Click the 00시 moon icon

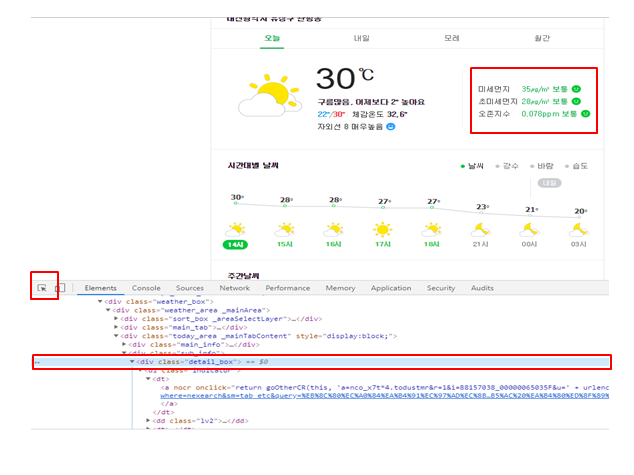pos(529,230)
